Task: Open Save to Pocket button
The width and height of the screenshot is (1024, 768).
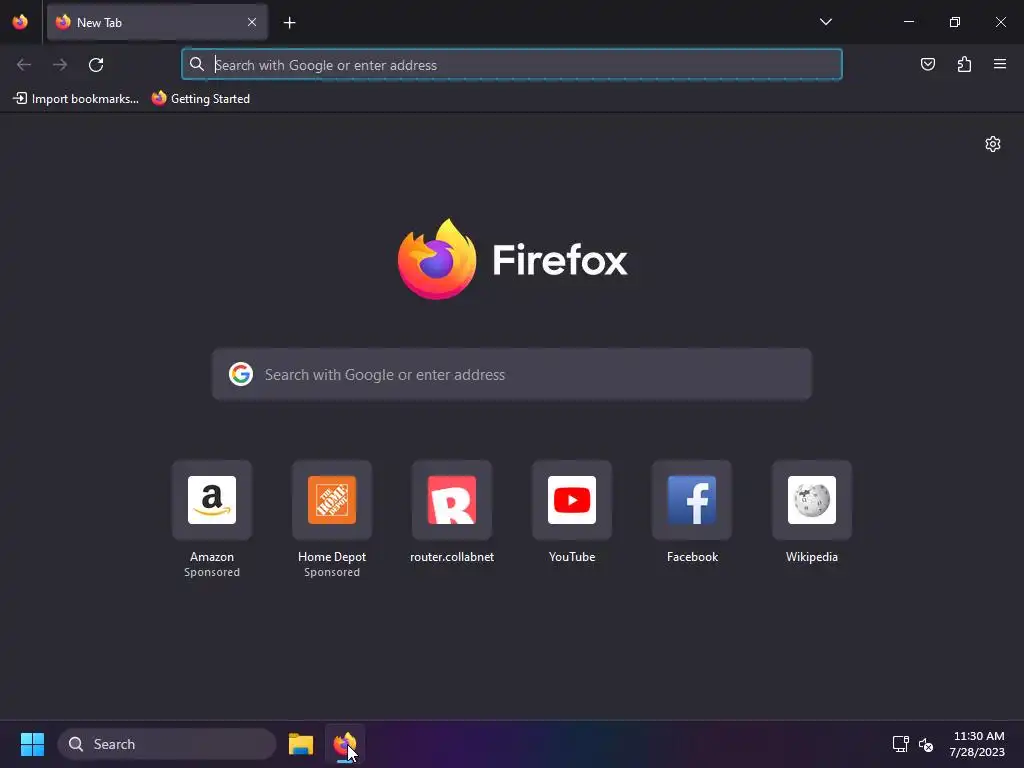Action: [x=927, y=64]
